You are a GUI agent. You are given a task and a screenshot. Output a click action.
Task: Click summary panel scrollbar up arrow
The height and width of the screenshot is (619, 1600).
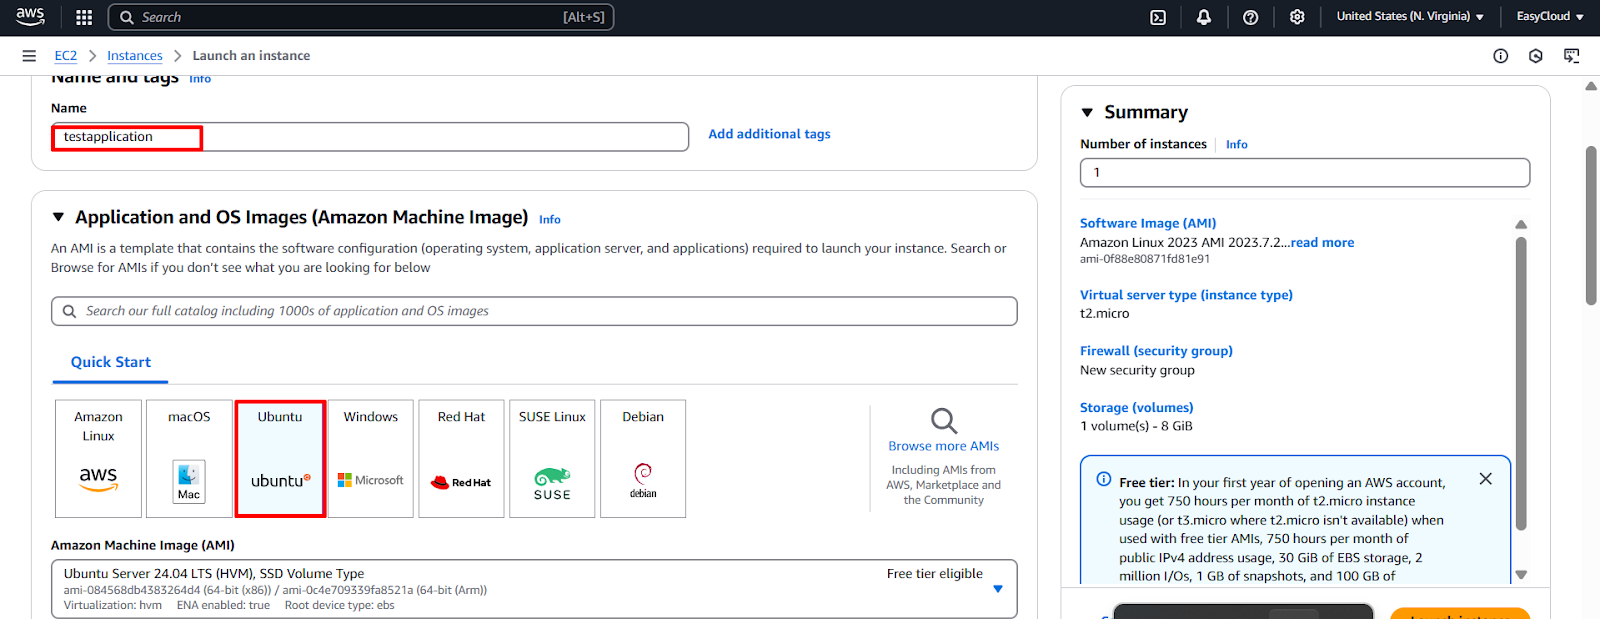pyautogui.click(x=1521, y=225)
